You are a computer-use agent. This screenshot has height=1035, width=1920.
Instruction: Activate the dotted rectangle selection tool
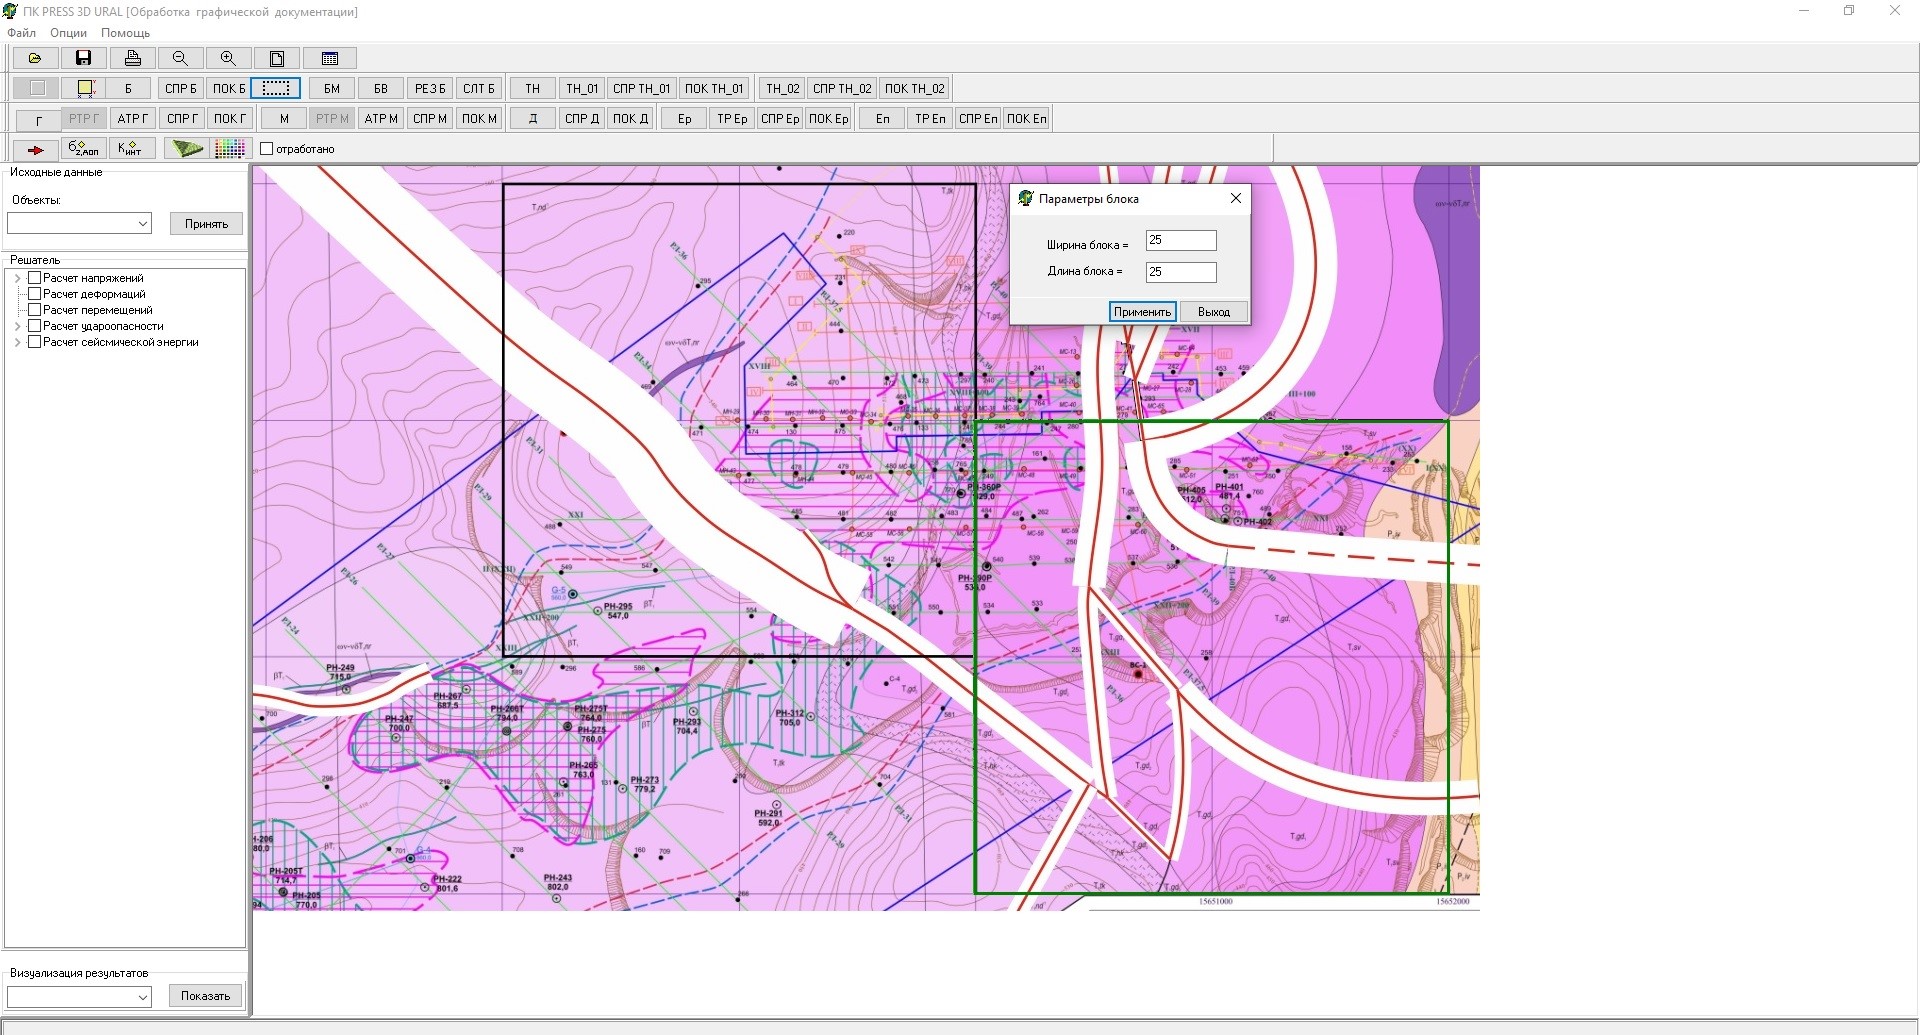tap(276, 88)
